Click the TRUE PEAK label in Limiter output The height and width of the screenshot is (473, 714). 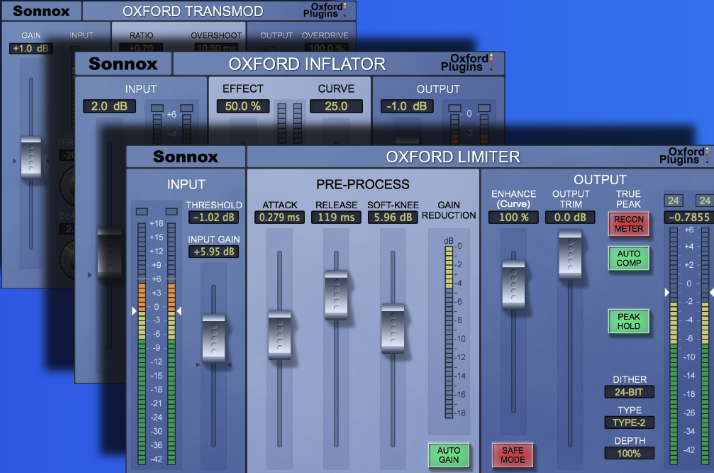click(628, 199)
